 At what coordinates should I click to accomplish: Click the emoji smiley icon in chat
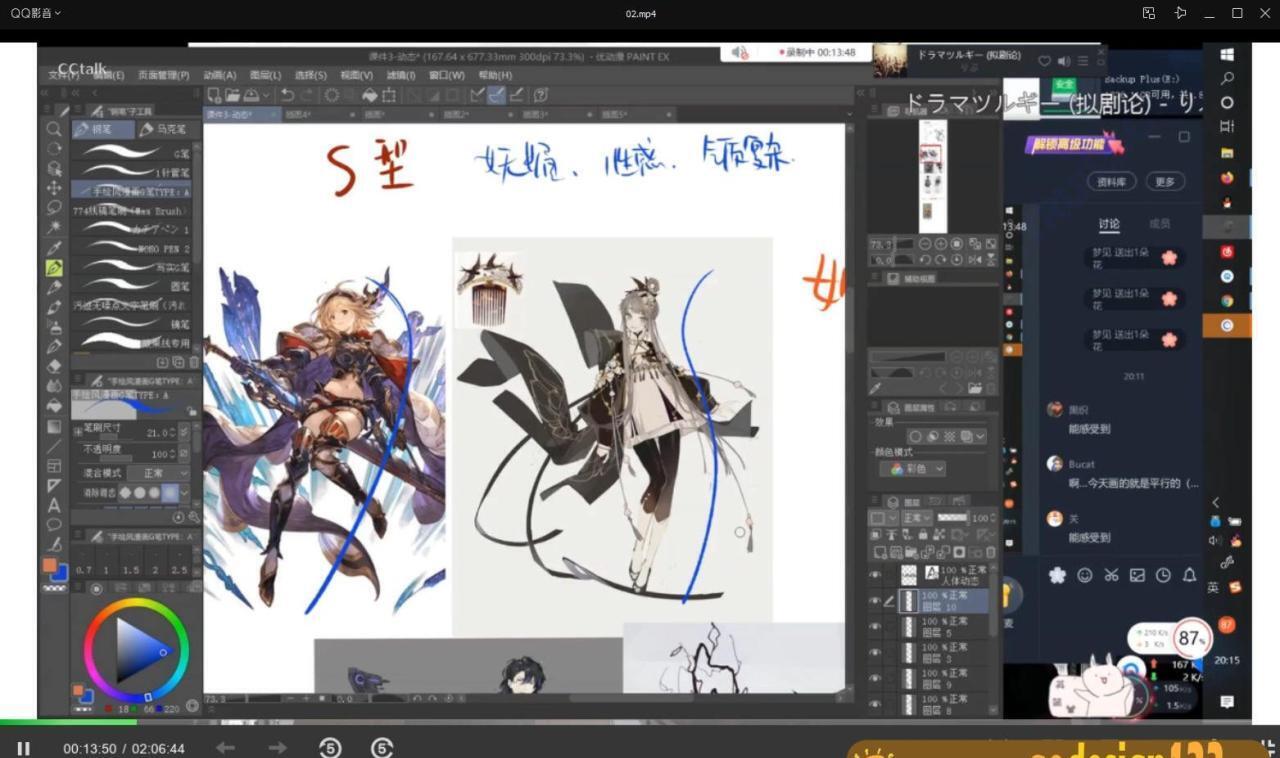[1084, 575]
